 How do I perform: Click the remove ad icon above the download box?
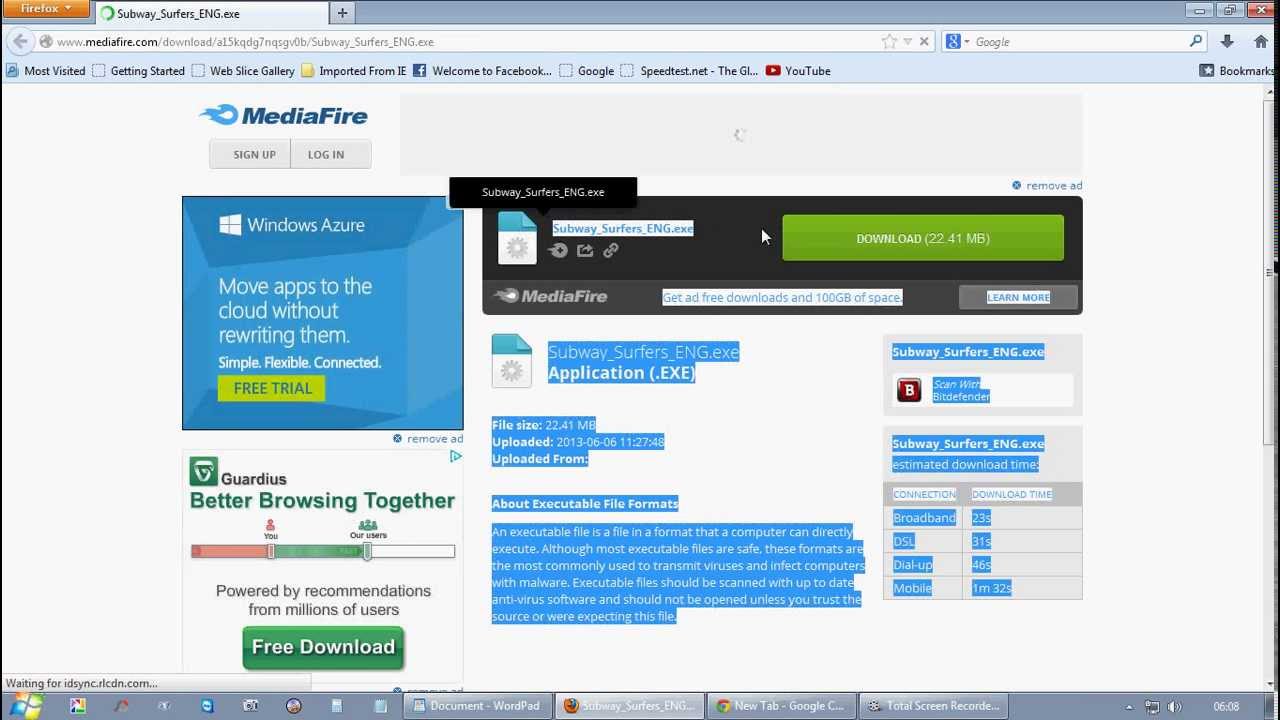click(x=1016, y=185)
